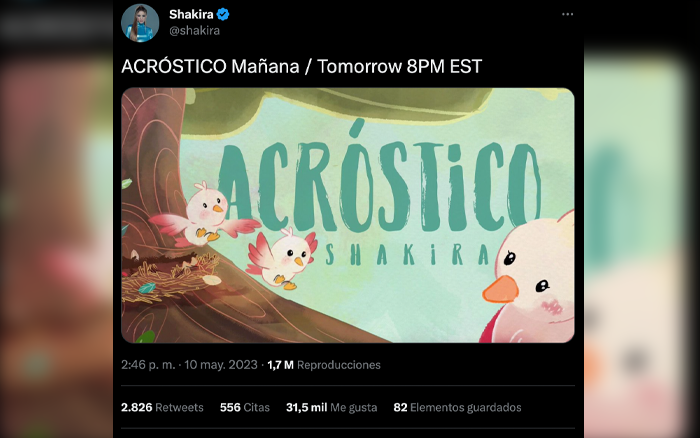View the 1,7 M Reproducciones count
Screen dimensions: 700x438
pos(324,365)
